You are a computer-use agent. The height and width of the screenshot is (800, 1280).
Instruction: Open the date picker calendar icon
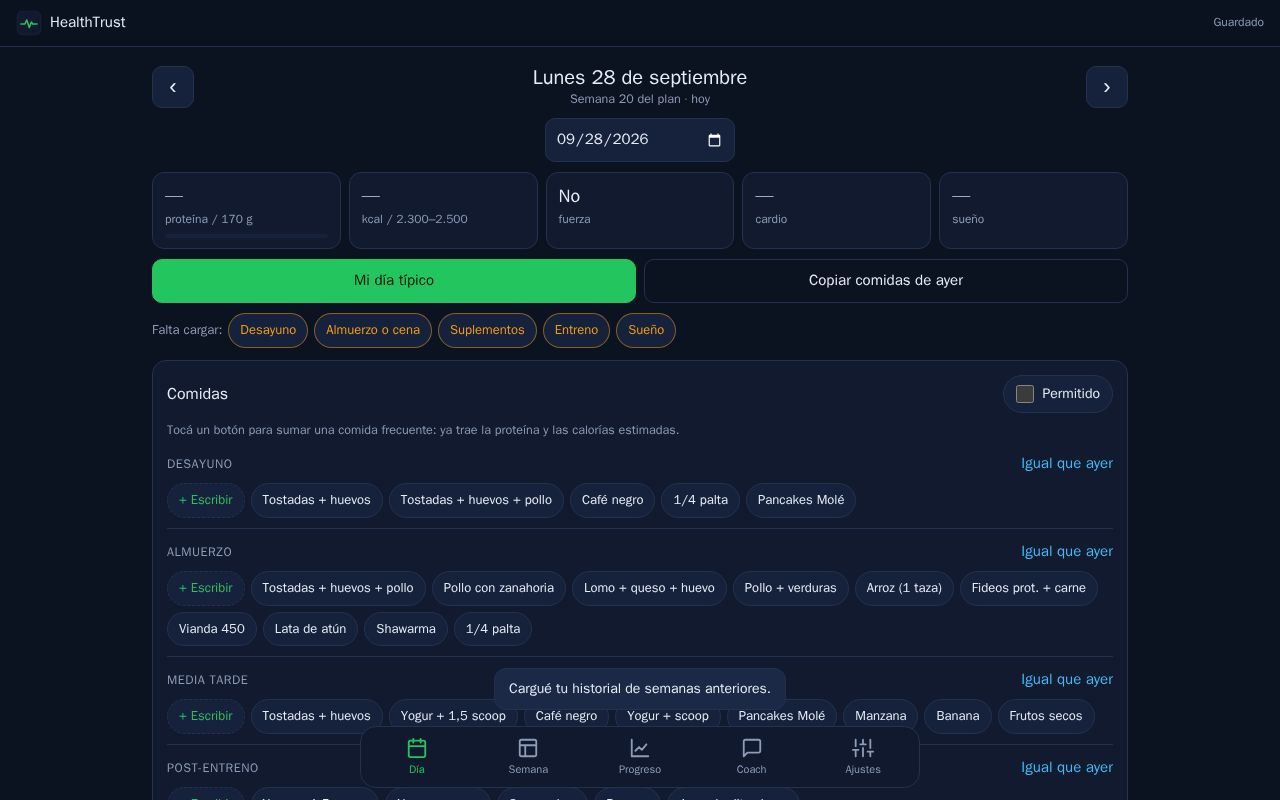click(x=714, y=140)
